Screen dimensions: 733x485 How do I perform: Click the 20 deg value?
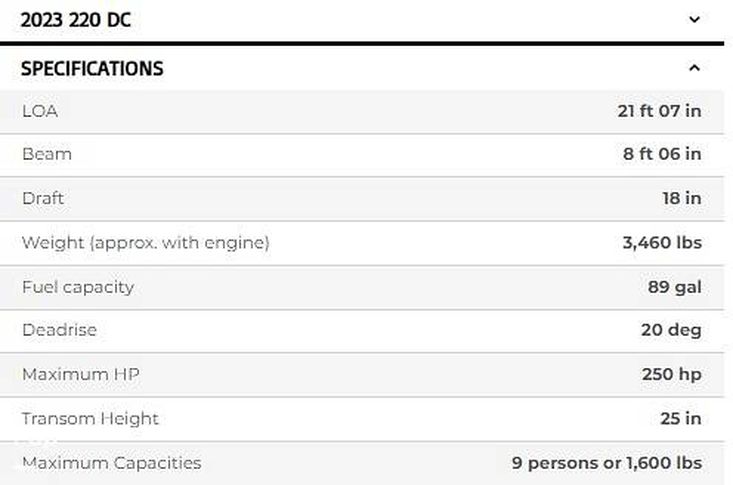coord(671,330)
